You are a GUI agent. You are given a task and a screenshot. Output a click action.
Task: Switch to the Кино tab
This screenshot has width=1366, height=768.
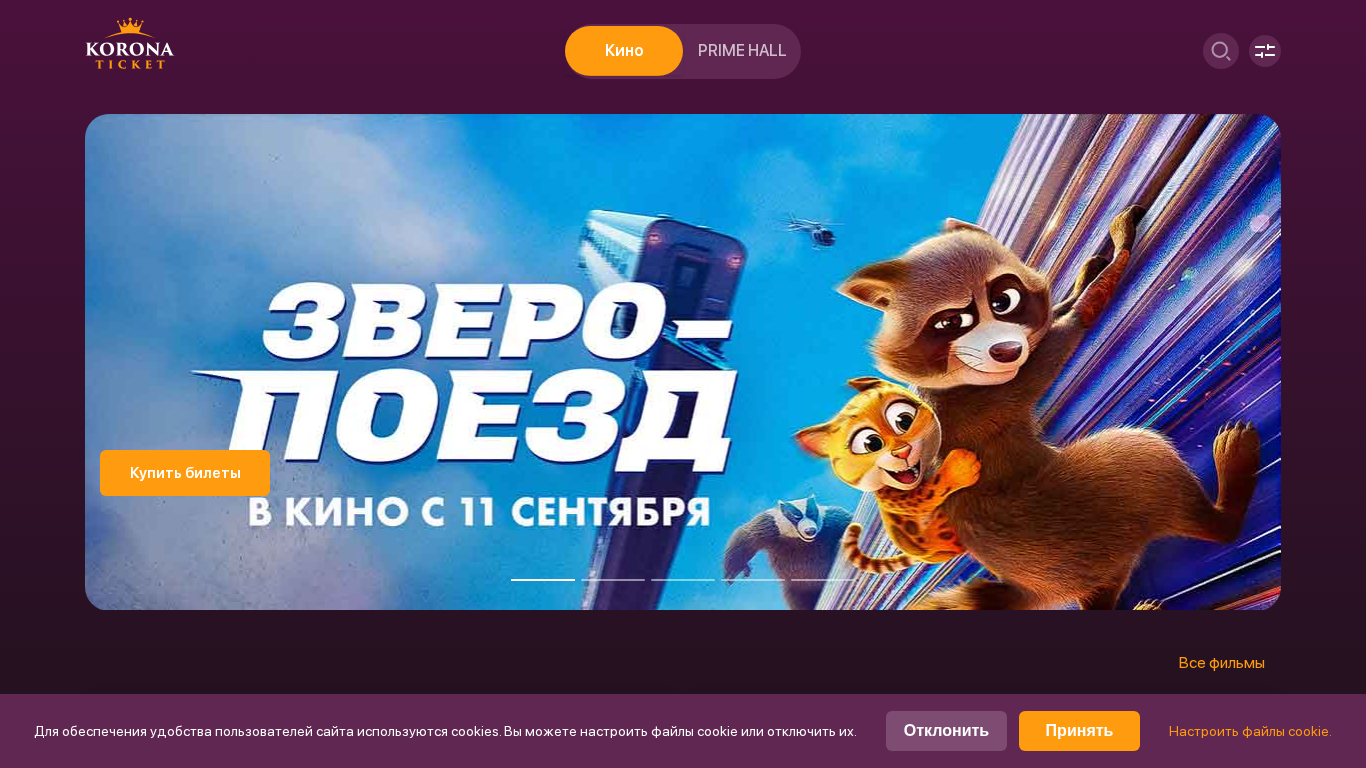(624, 51)
